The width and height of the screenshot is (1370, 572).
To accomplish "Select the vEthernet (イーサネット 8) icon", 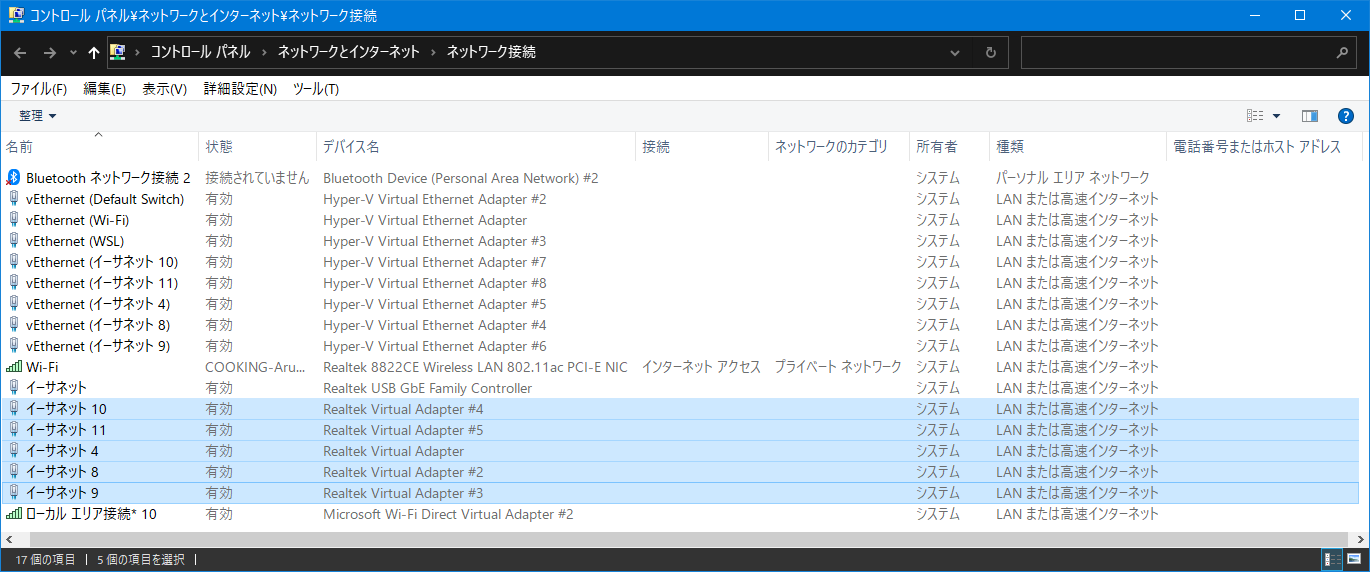I will point(13,325).
